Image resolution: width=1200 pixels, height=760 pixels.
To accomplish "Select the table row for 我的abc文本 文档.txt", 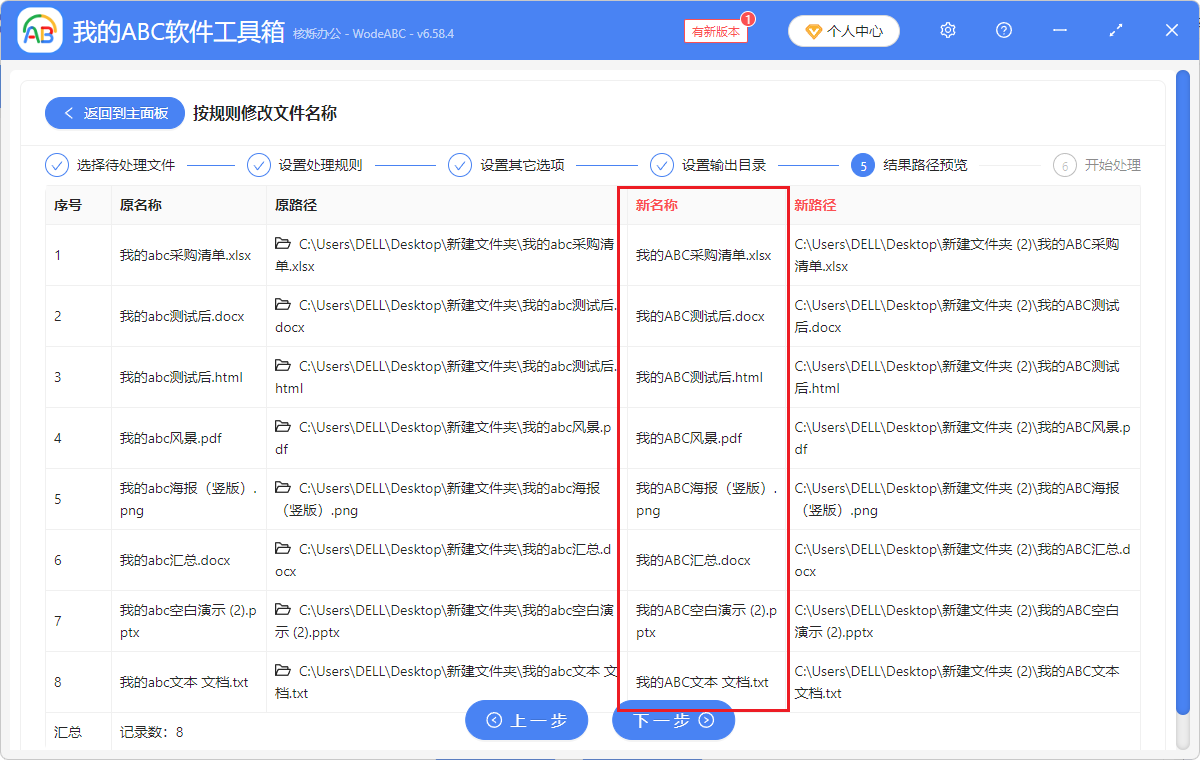I will pos(188,682).
